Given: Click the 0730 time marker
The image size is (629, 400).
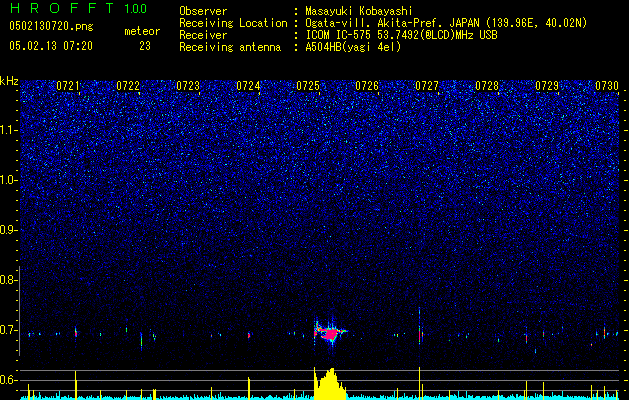Looking at the screenshot, I should (607, 86).
